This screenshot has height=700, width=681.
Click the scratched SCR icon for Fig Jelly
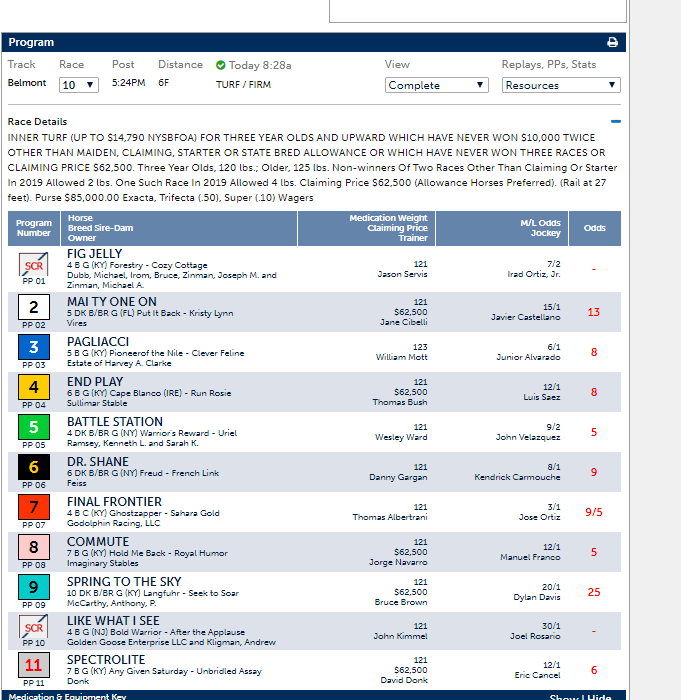pyautogui.click(x=34, y=266)
